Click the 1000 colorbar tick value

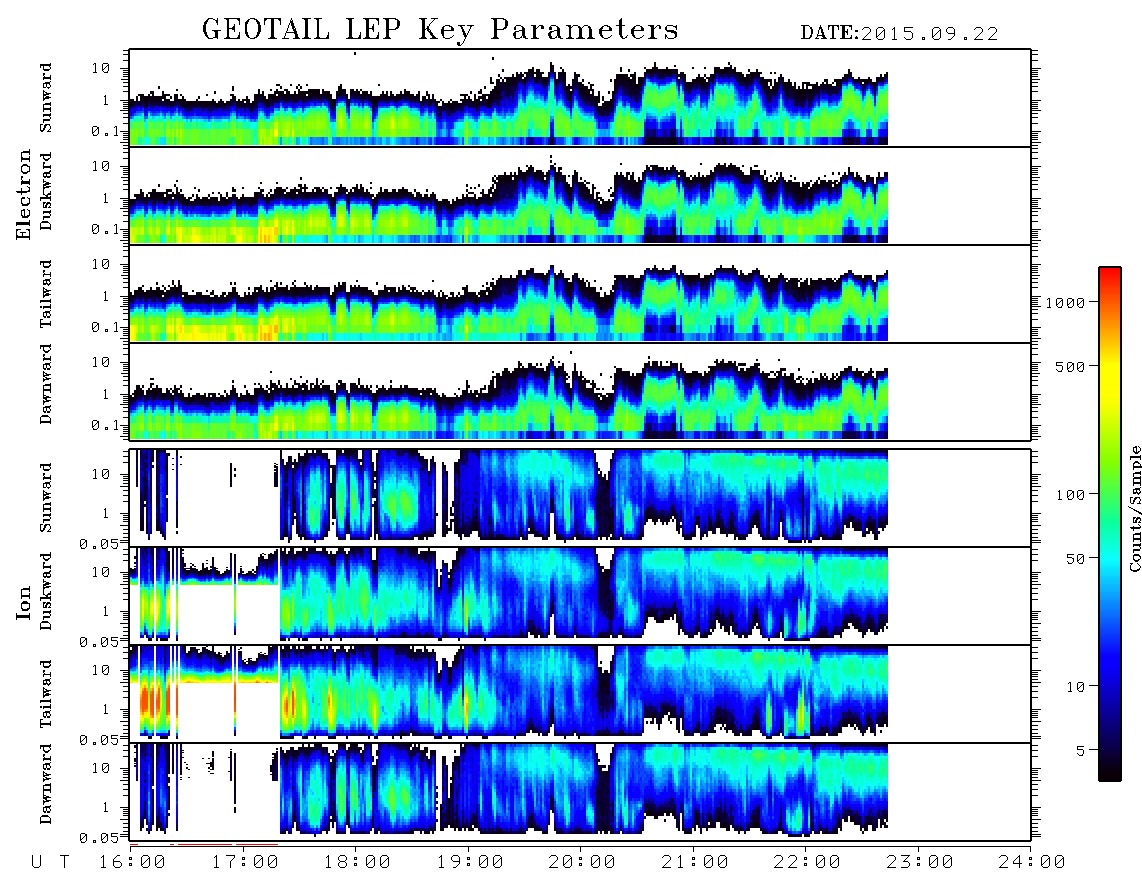[1065, 302]
